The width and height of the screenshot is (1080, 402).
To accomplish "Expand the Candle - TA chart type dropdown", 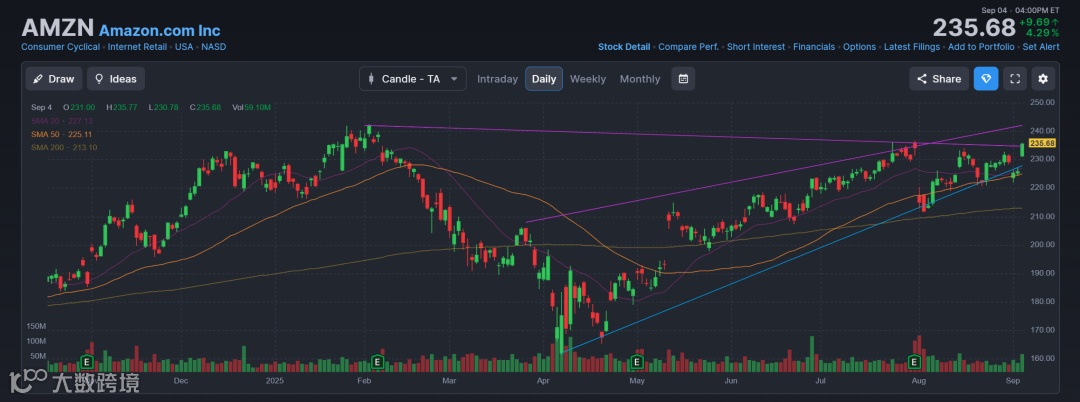I will (413, 78).
